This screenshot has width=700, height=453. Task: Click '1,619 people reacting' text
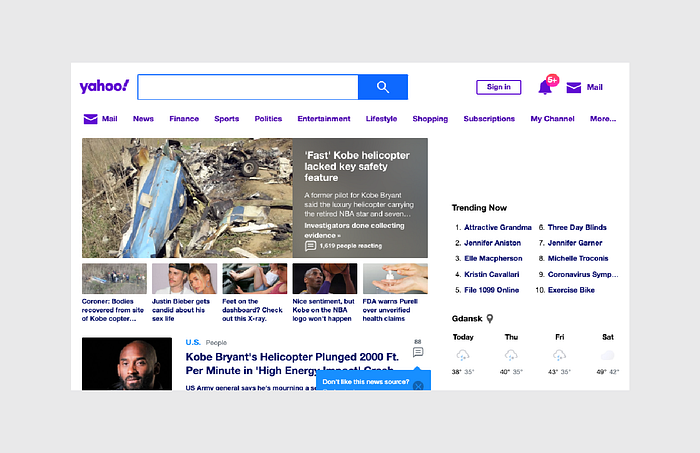click(351, 246)
